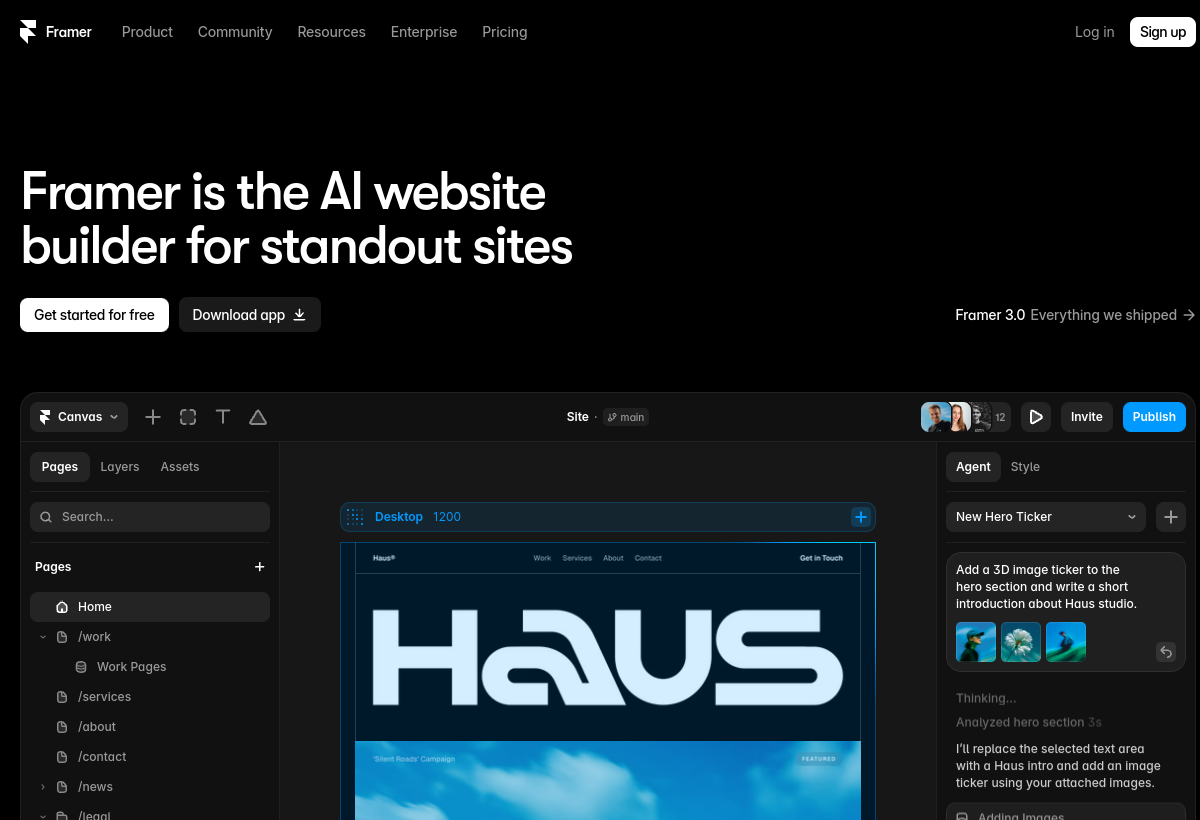1200x820 pixels.
Task: Click the Desktop breakpoint label
Action: 399,517
